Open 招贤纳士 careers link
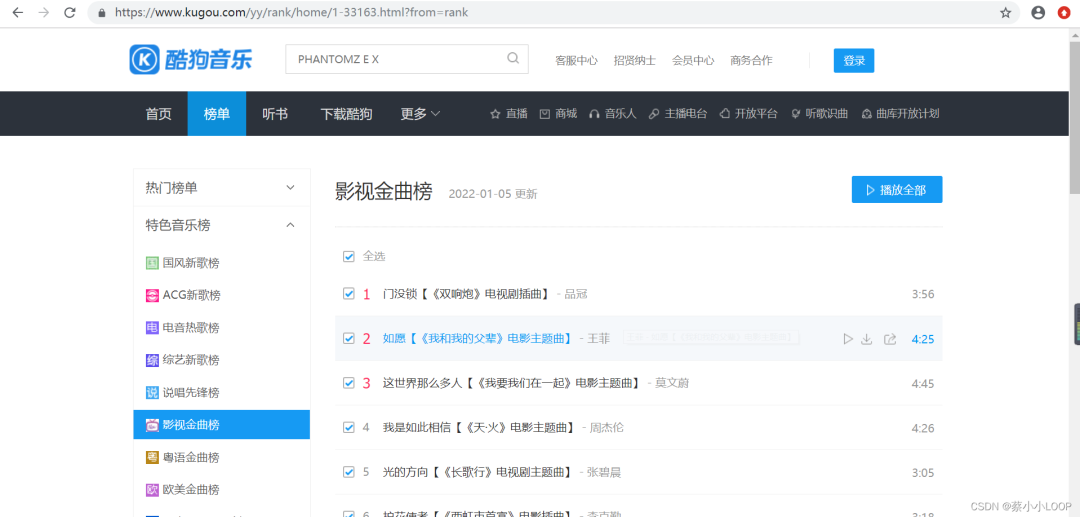 pyautogui.click(x=635, y=61)
